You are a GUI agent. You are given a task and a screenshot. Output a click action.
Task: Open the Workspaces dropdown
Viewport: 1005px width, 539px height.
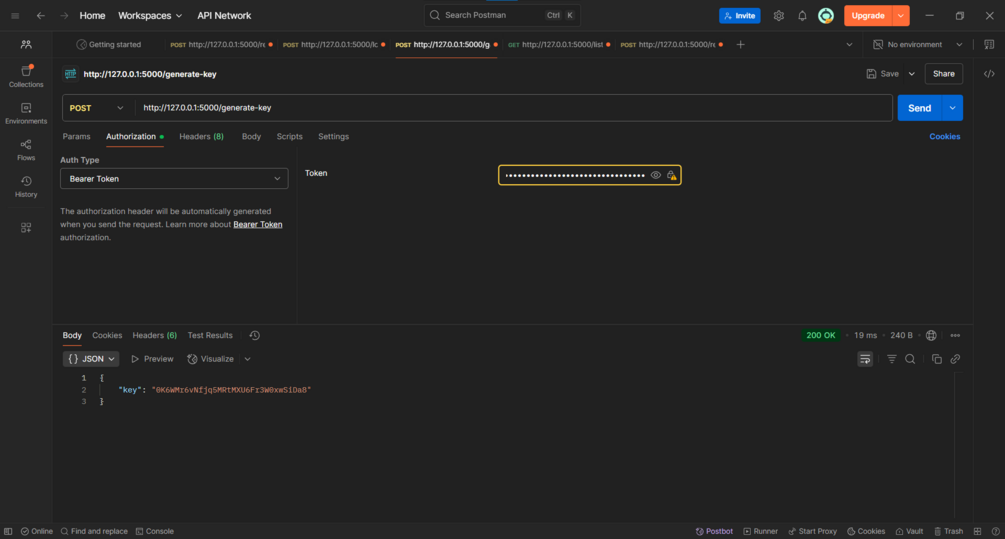click(x=150, y=15)
